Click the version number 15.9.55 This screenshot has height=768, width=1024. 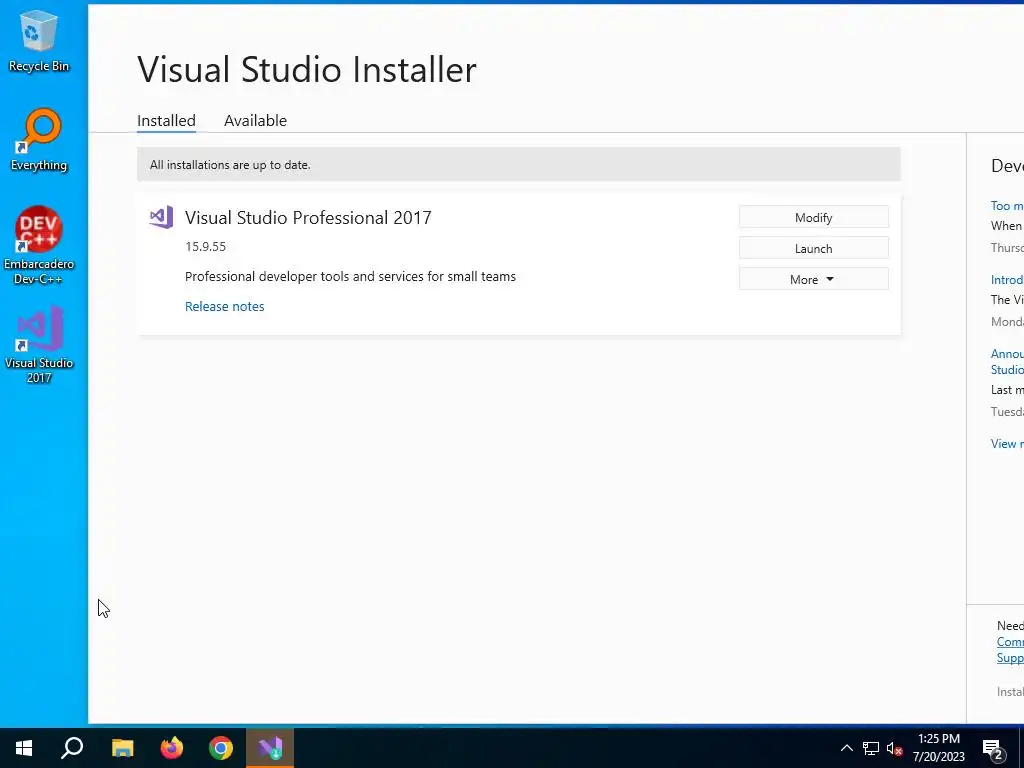point(205,246)
